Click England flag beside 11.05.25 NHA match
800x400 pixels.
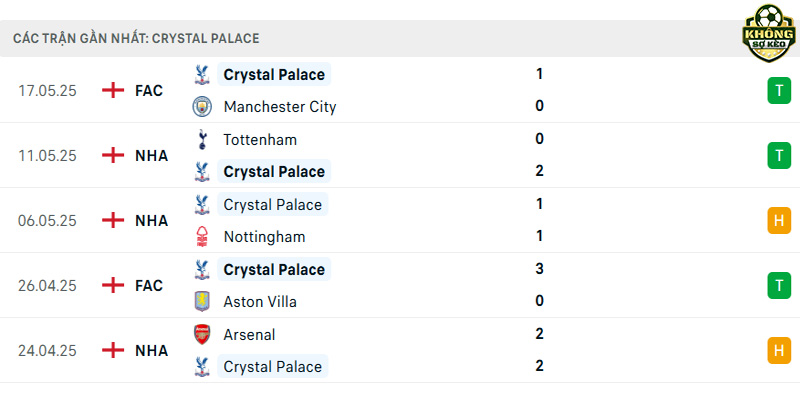[x=113, y=155]
